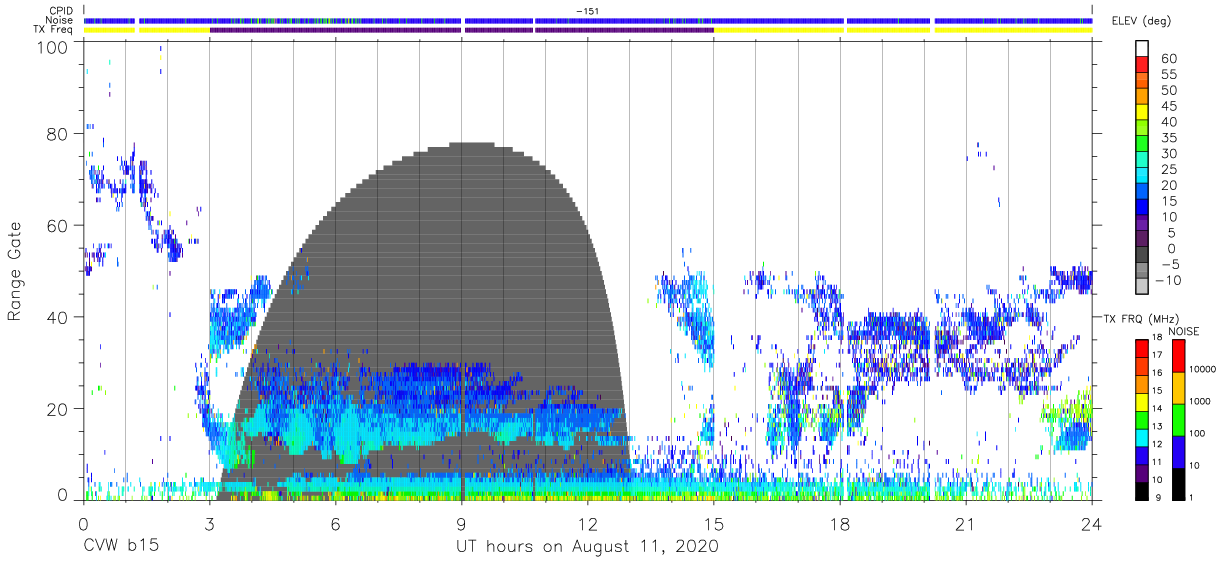Click the 'Noise' row label at top left
Viewport: 1228px width, 567px height.
tap(60, 20)
